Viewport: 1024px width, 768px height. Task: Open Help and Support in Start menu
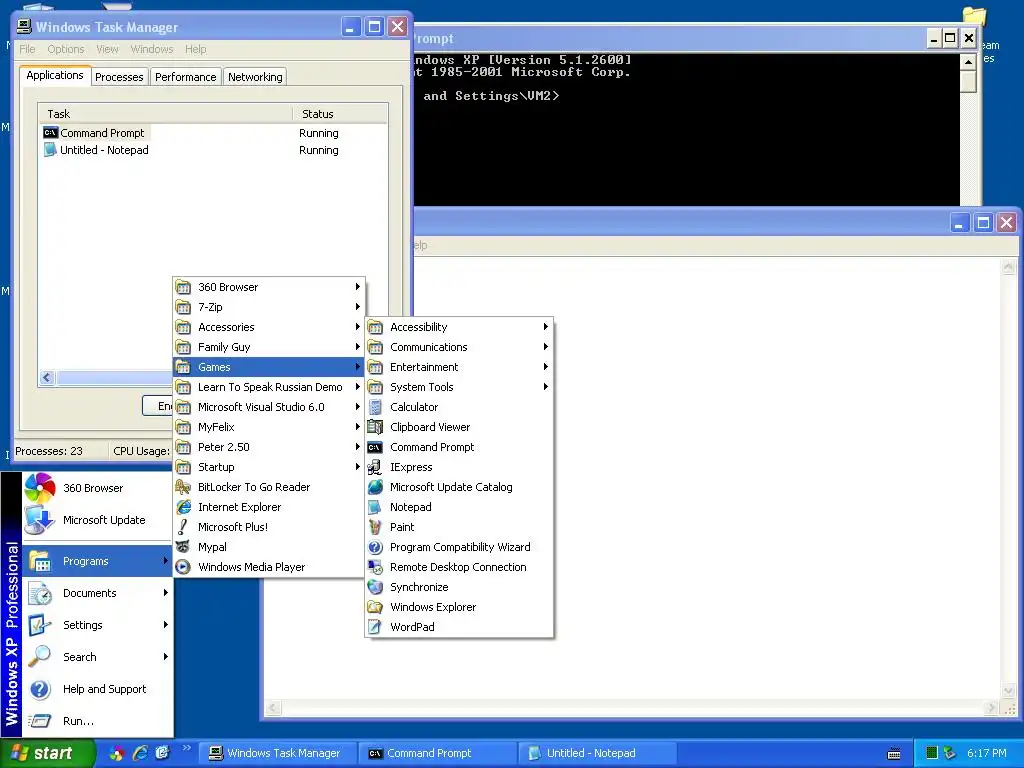(98, 689)
